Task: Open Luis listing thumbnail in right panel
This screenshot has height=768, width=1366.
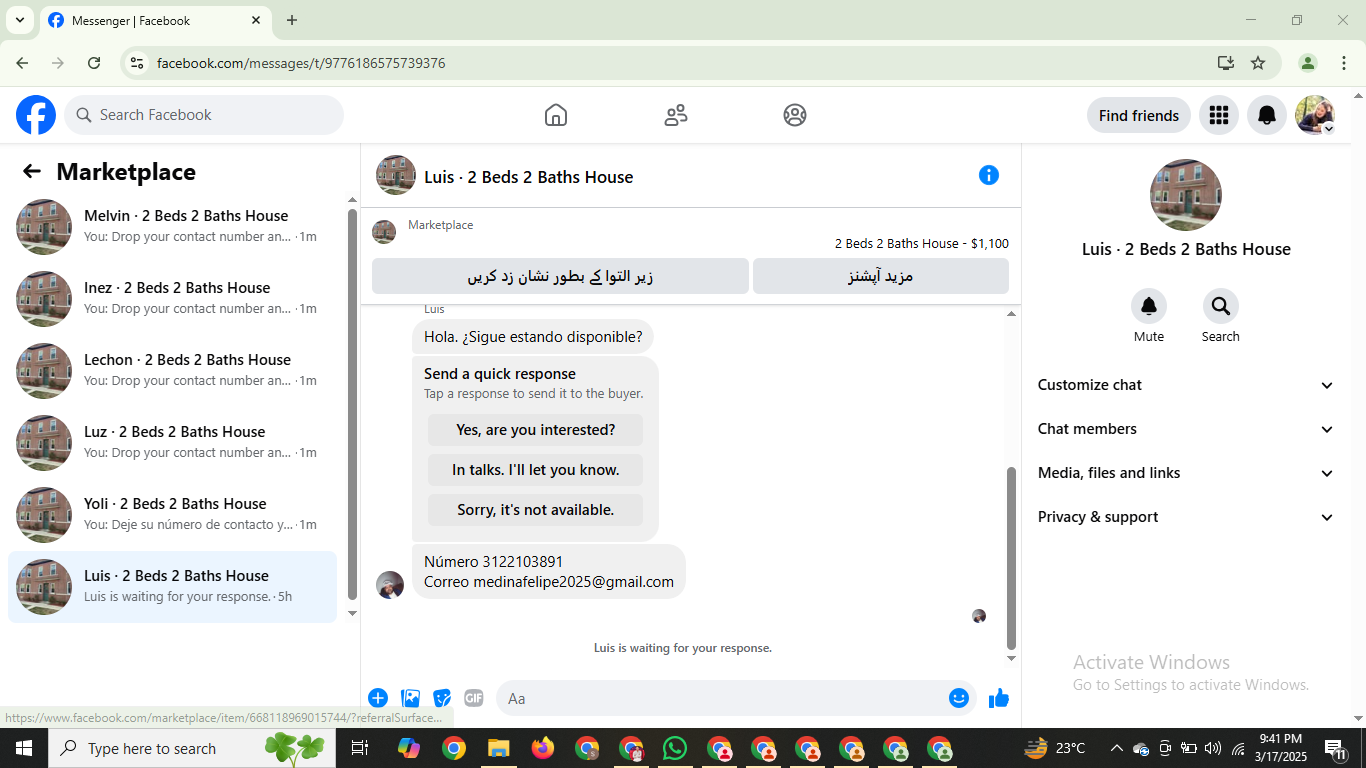Action: point(1186,195)
